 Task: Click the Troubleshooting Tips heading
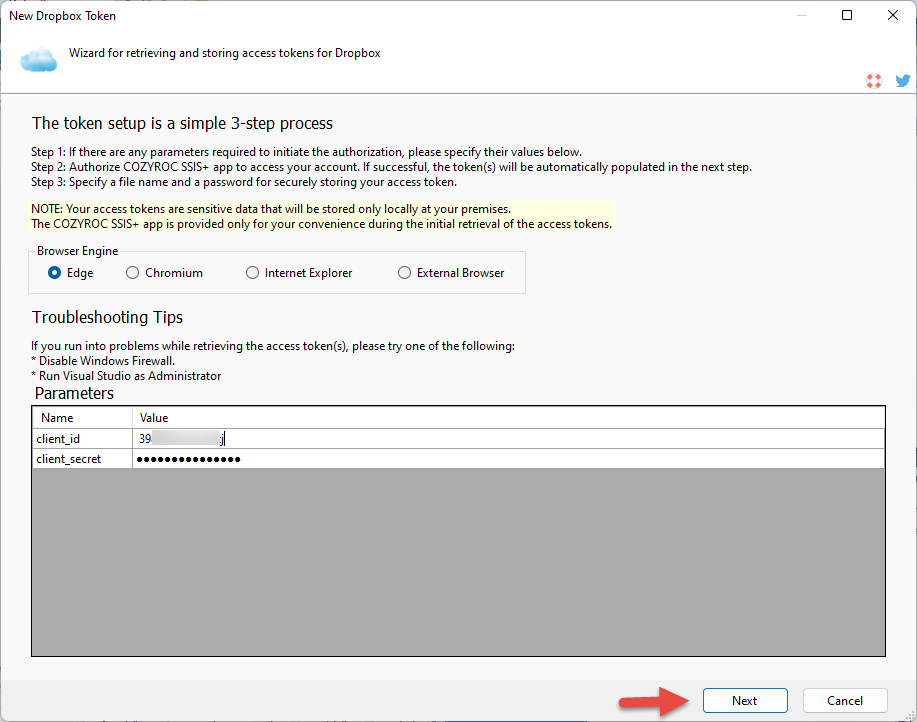click(108, 317)
